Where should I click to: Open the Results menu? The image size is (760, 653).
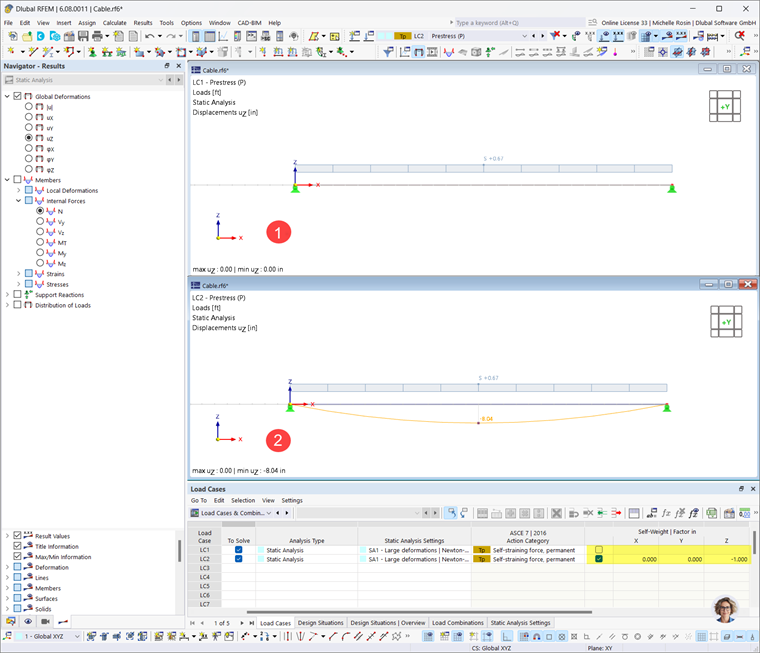tap(143, 23)
